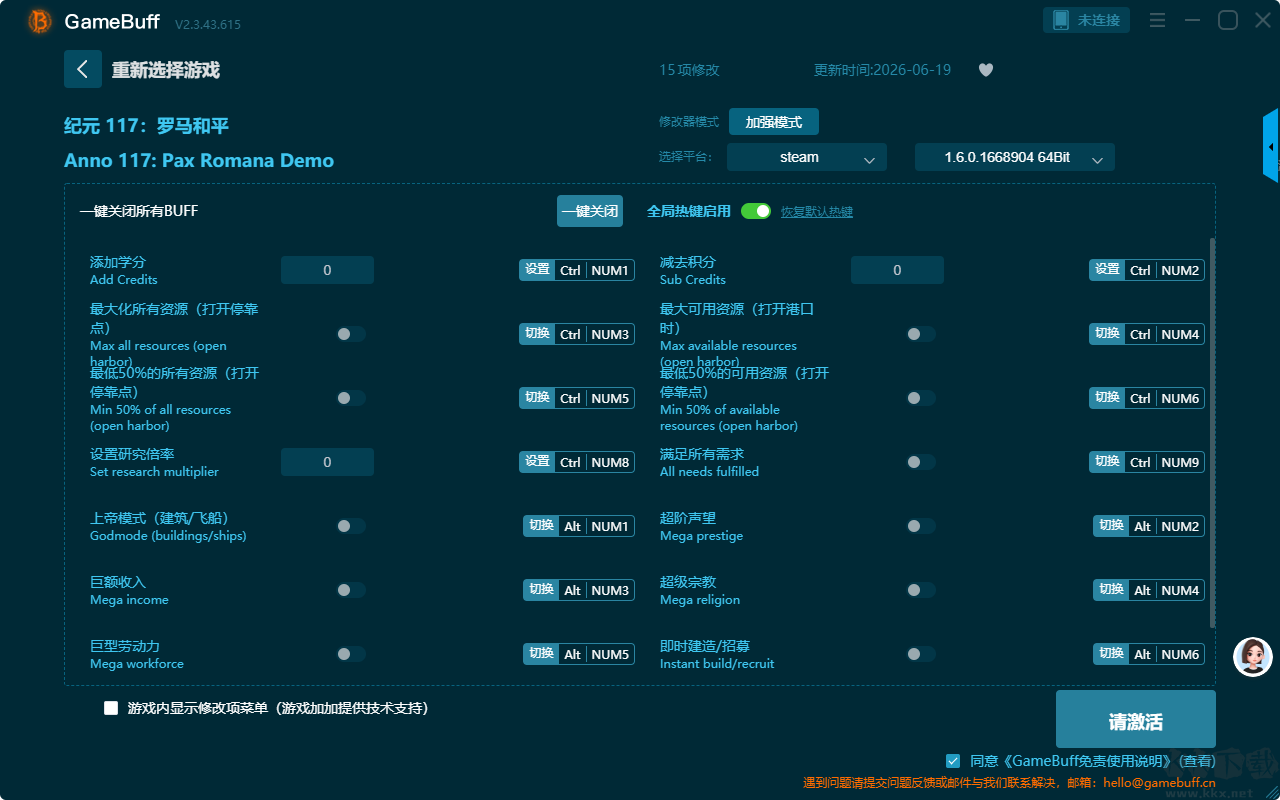Open the steam platform dropdown
Viewport: 1280px width, 800px height.
(807, 158)
